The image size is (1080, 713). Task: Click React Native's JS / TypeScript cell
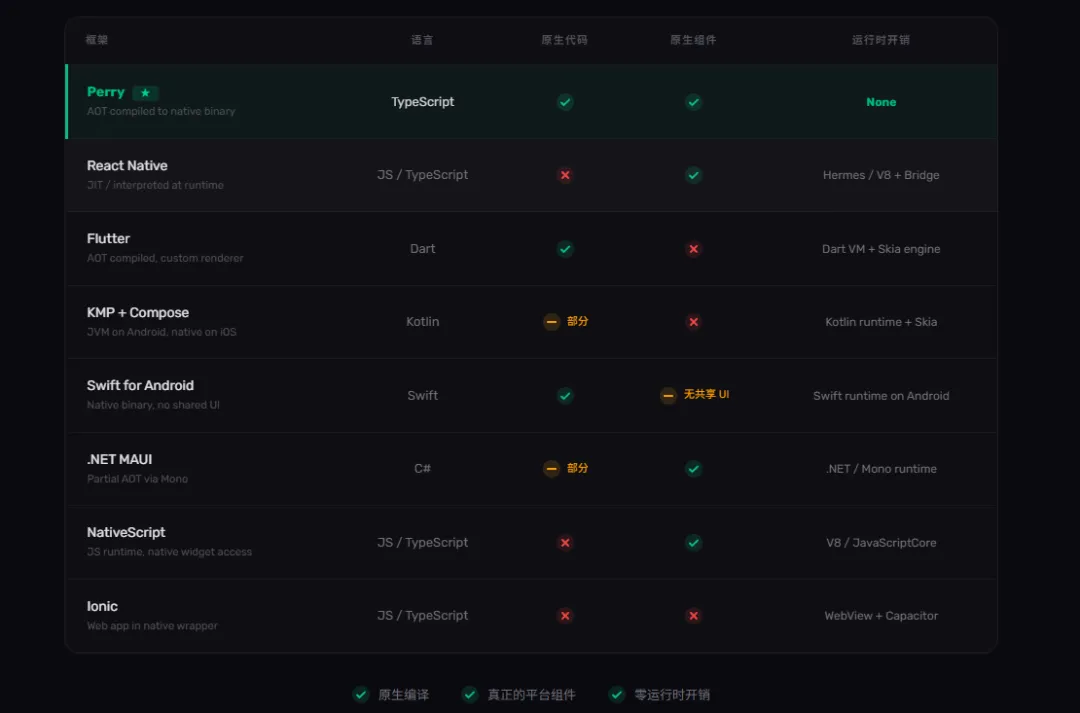[x=422, y=175]
